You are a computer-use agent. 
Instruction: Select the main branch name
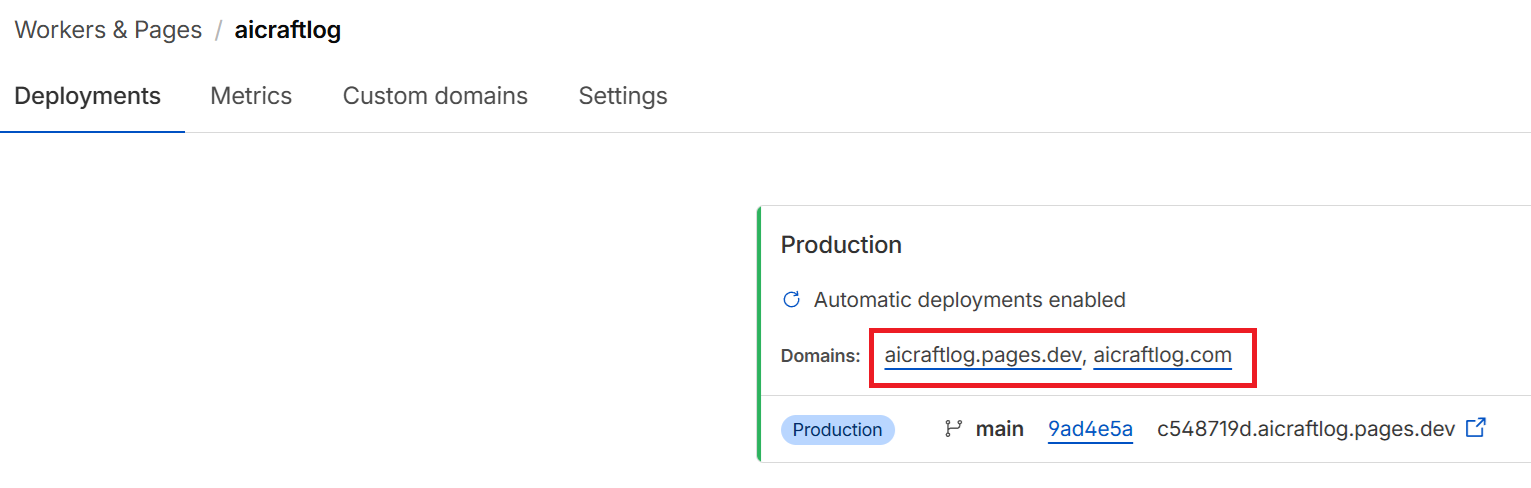(999, 430)
